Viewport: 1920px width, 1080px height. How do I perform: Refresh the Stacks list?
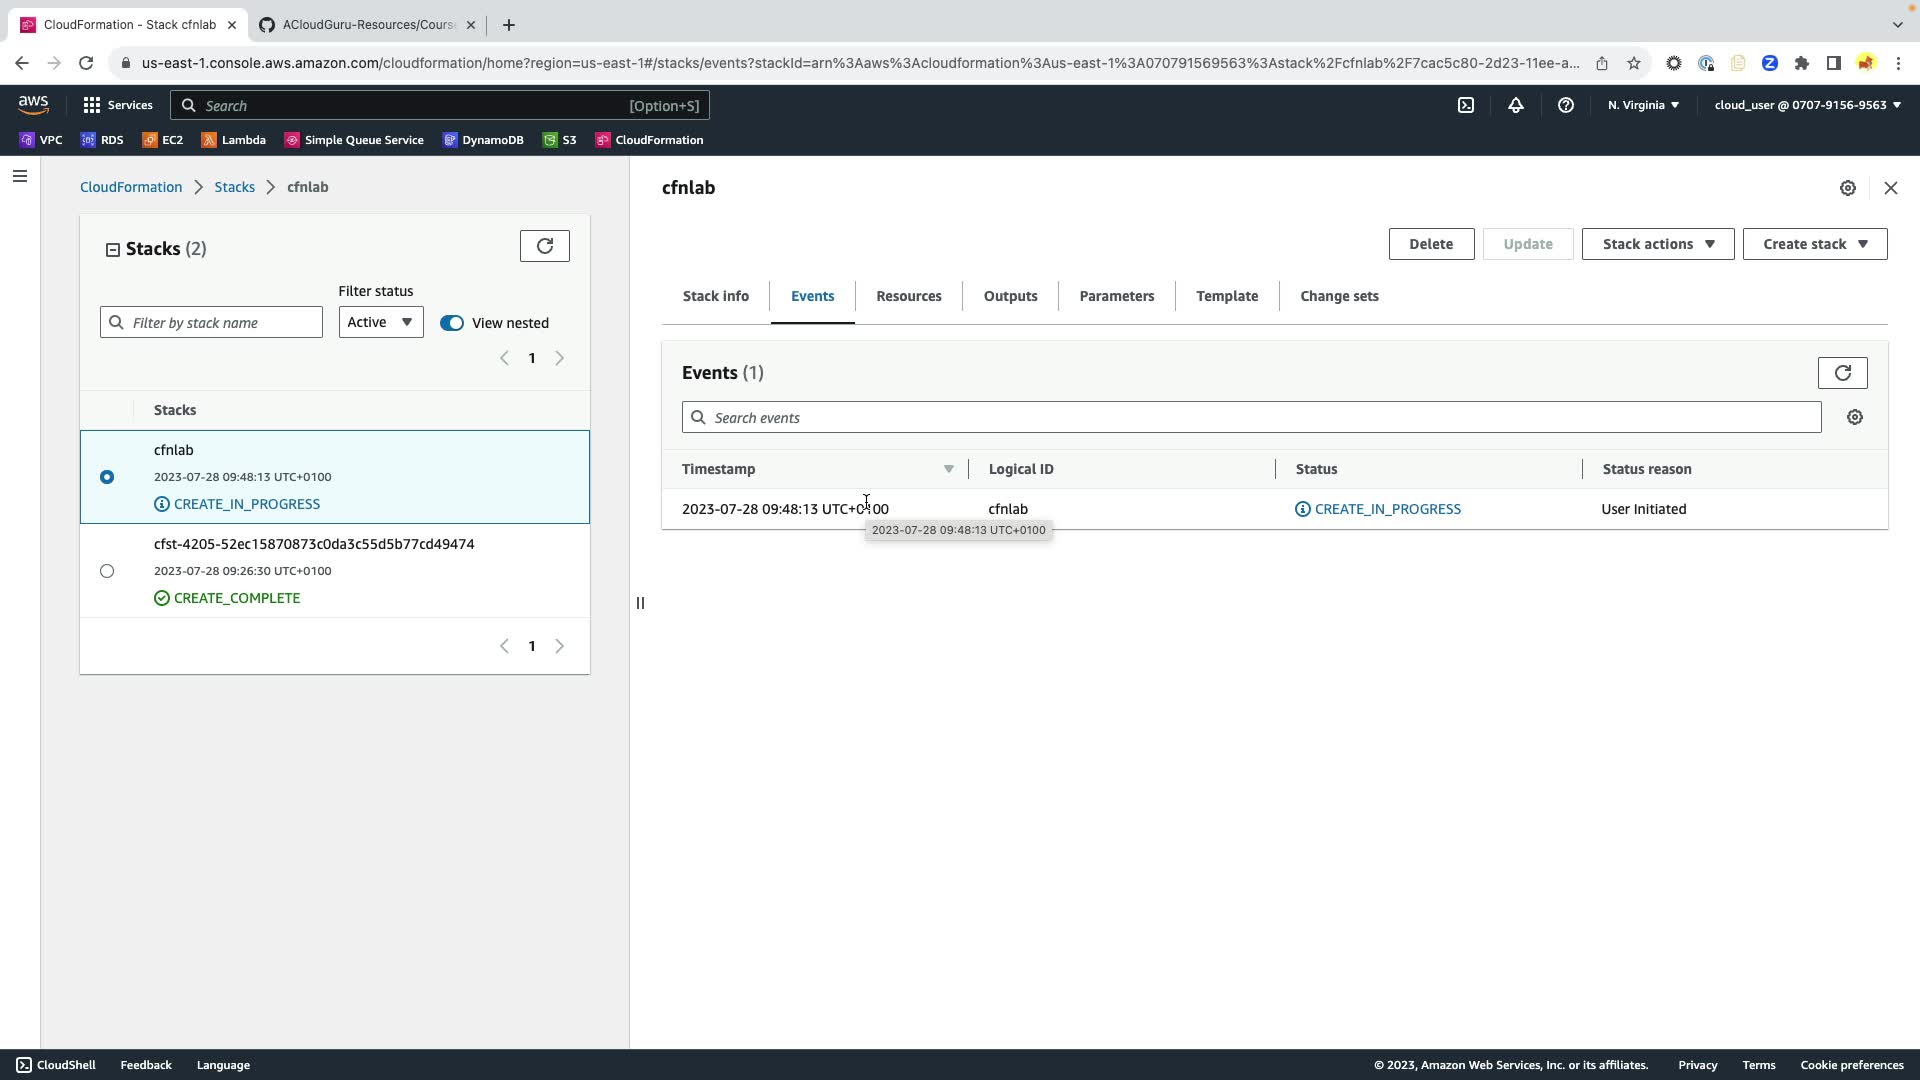coord(544,246)
